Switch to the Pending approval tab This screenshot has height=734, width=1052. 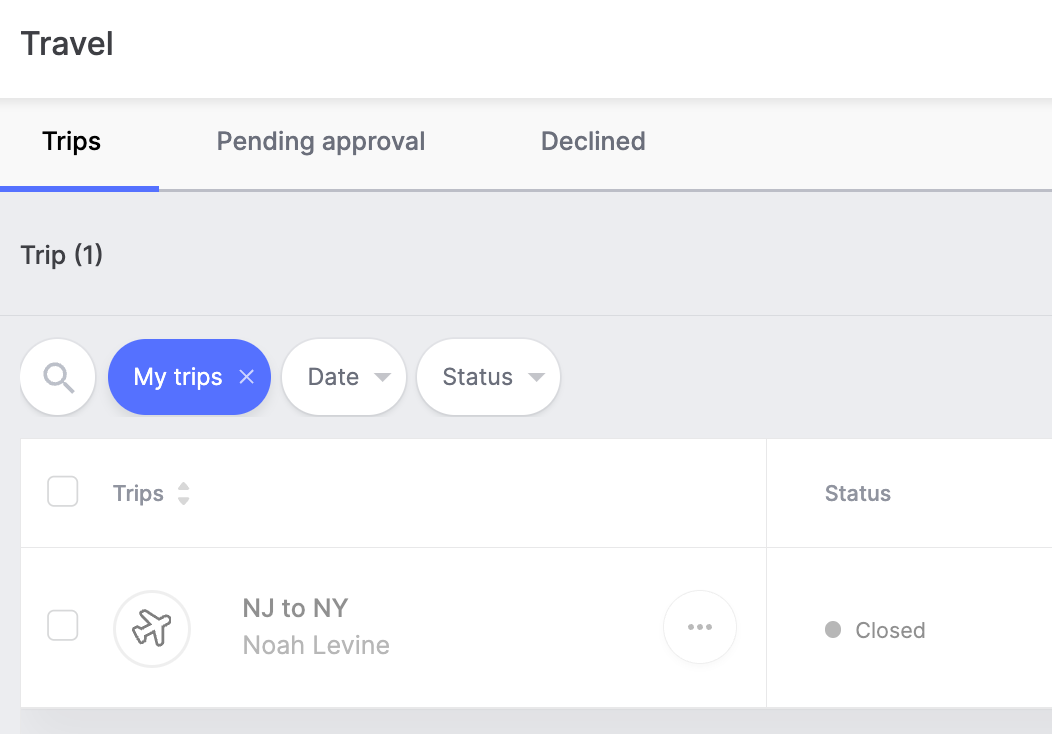(x=321, y=141)
